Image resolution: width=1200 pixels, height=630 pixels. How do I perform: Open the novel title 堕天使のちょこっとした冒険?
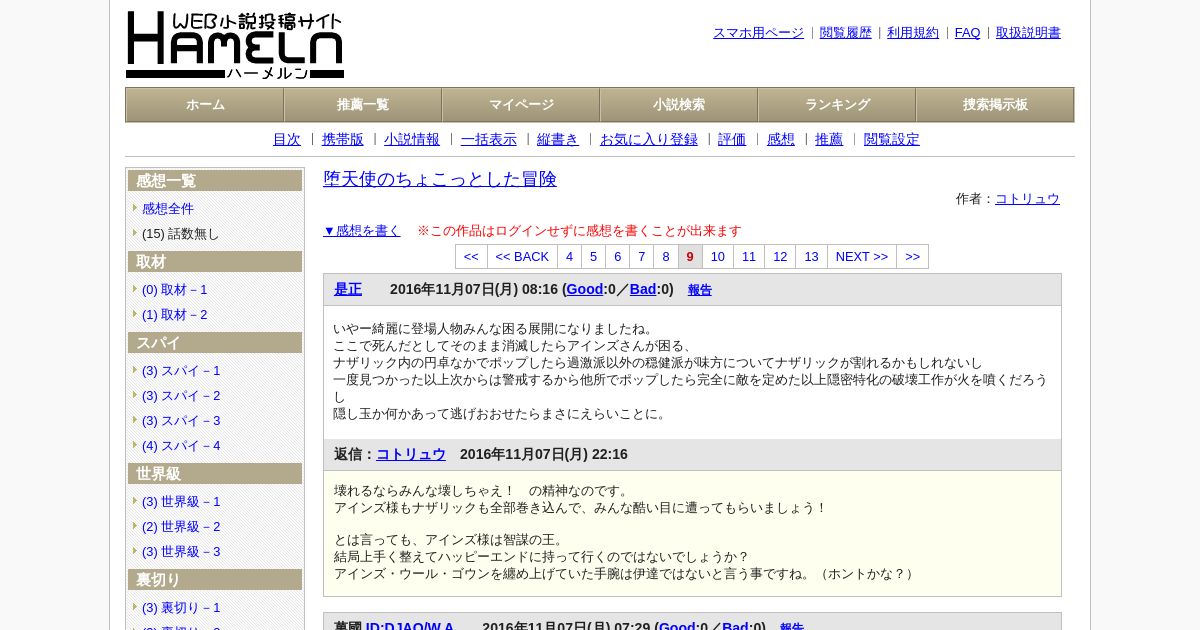point(440,179)
